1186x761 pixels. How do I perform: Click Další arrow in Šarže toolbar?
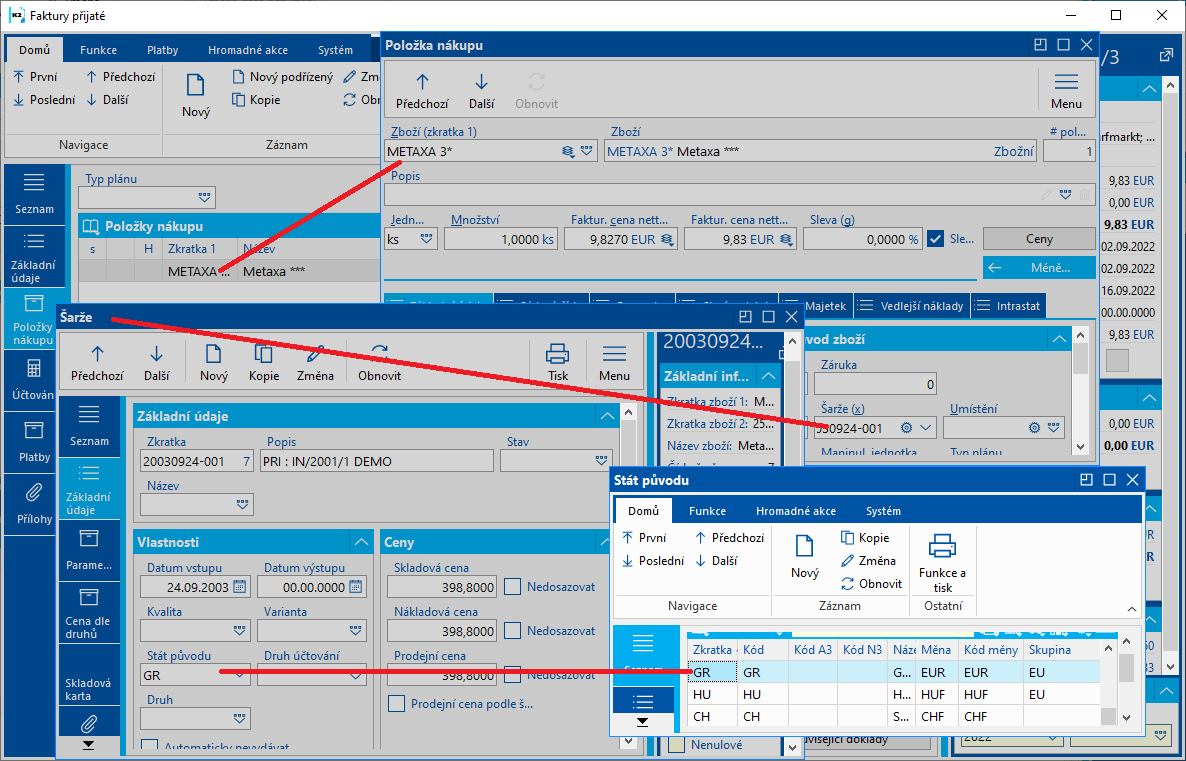point(156,362)
